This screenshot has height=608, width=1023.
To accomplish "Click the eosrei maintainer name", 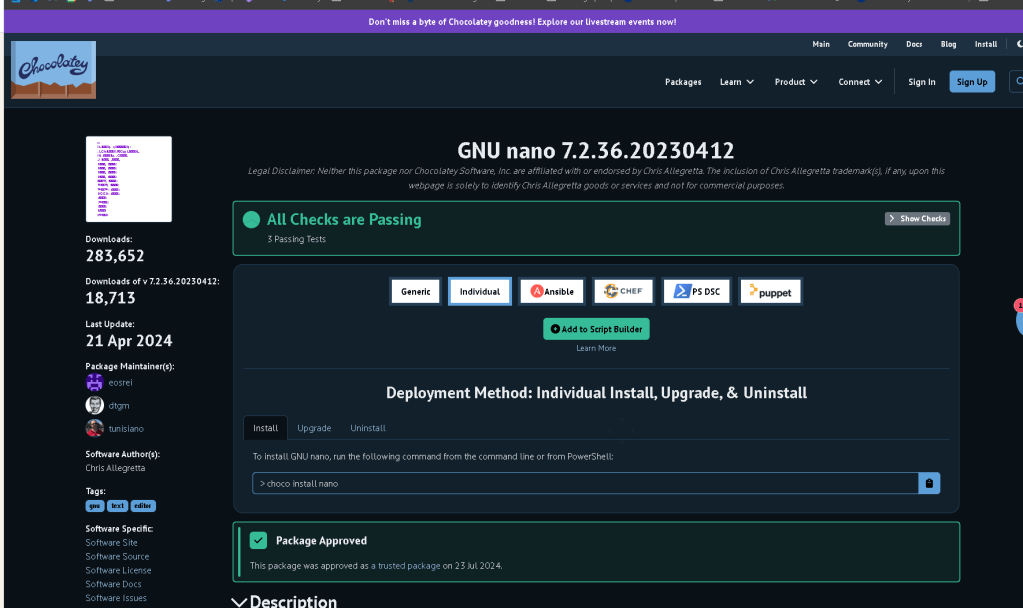I will pyautogui.click(x=121, y=383).
